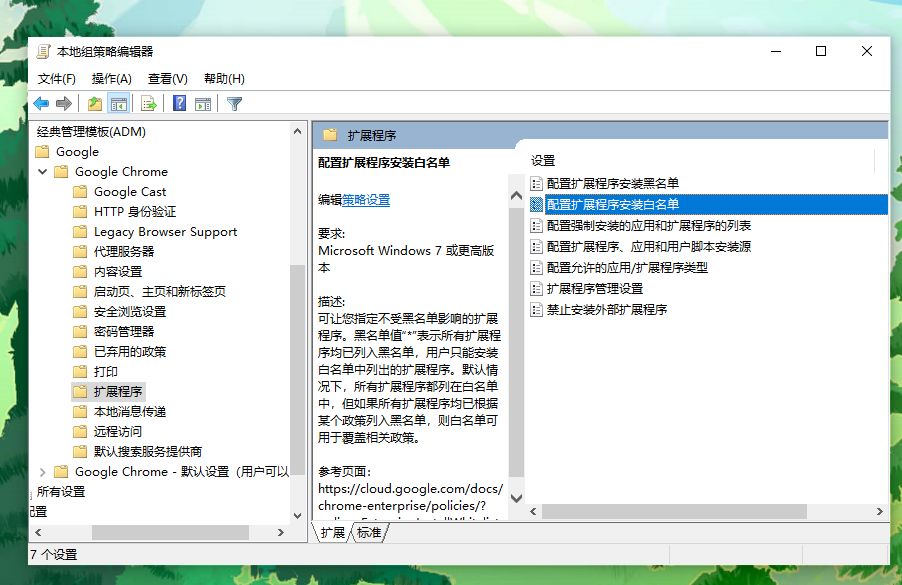Click the policy icon beside 配置允许的应用/扩展程序类型

536,267
